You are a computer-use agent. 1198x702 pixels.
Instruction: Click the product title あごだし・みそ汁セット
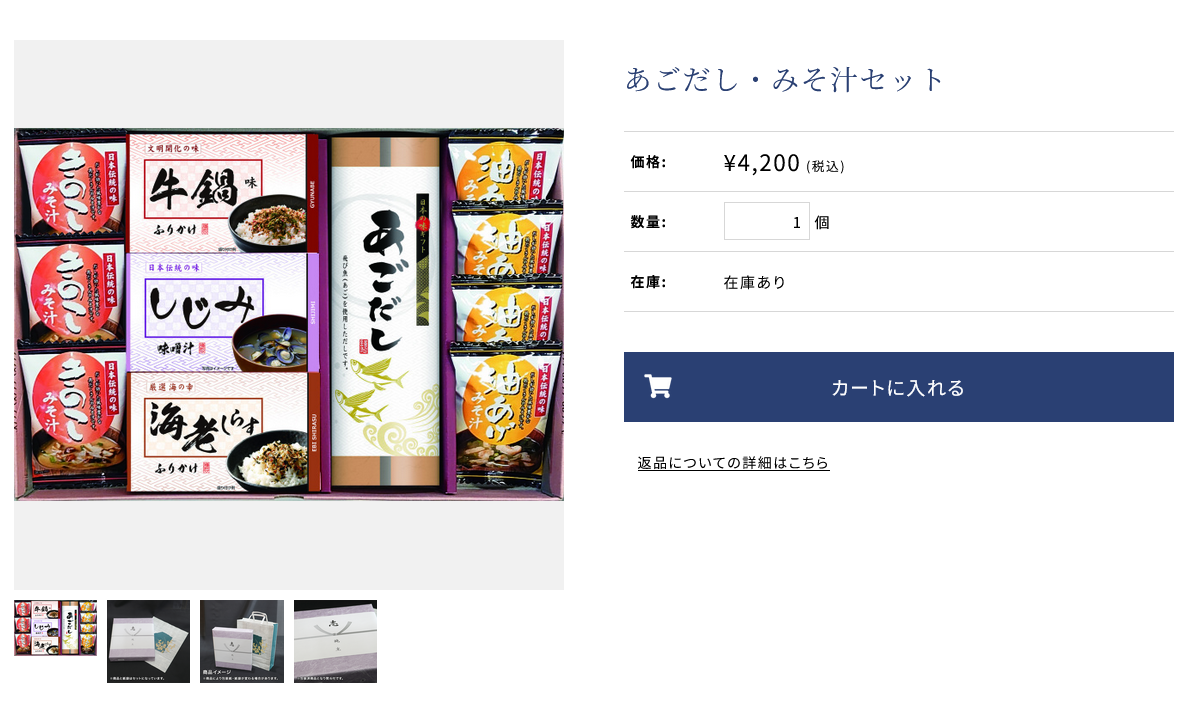785,80
